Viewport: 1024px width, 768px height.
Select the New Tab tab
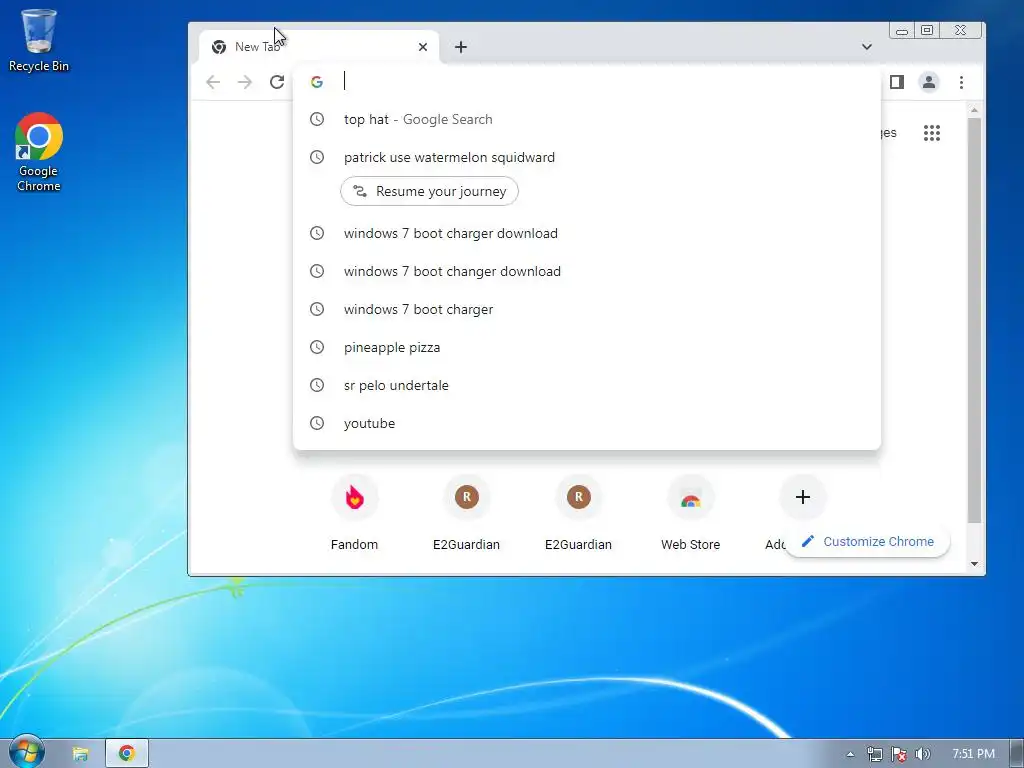coord(319,47)
